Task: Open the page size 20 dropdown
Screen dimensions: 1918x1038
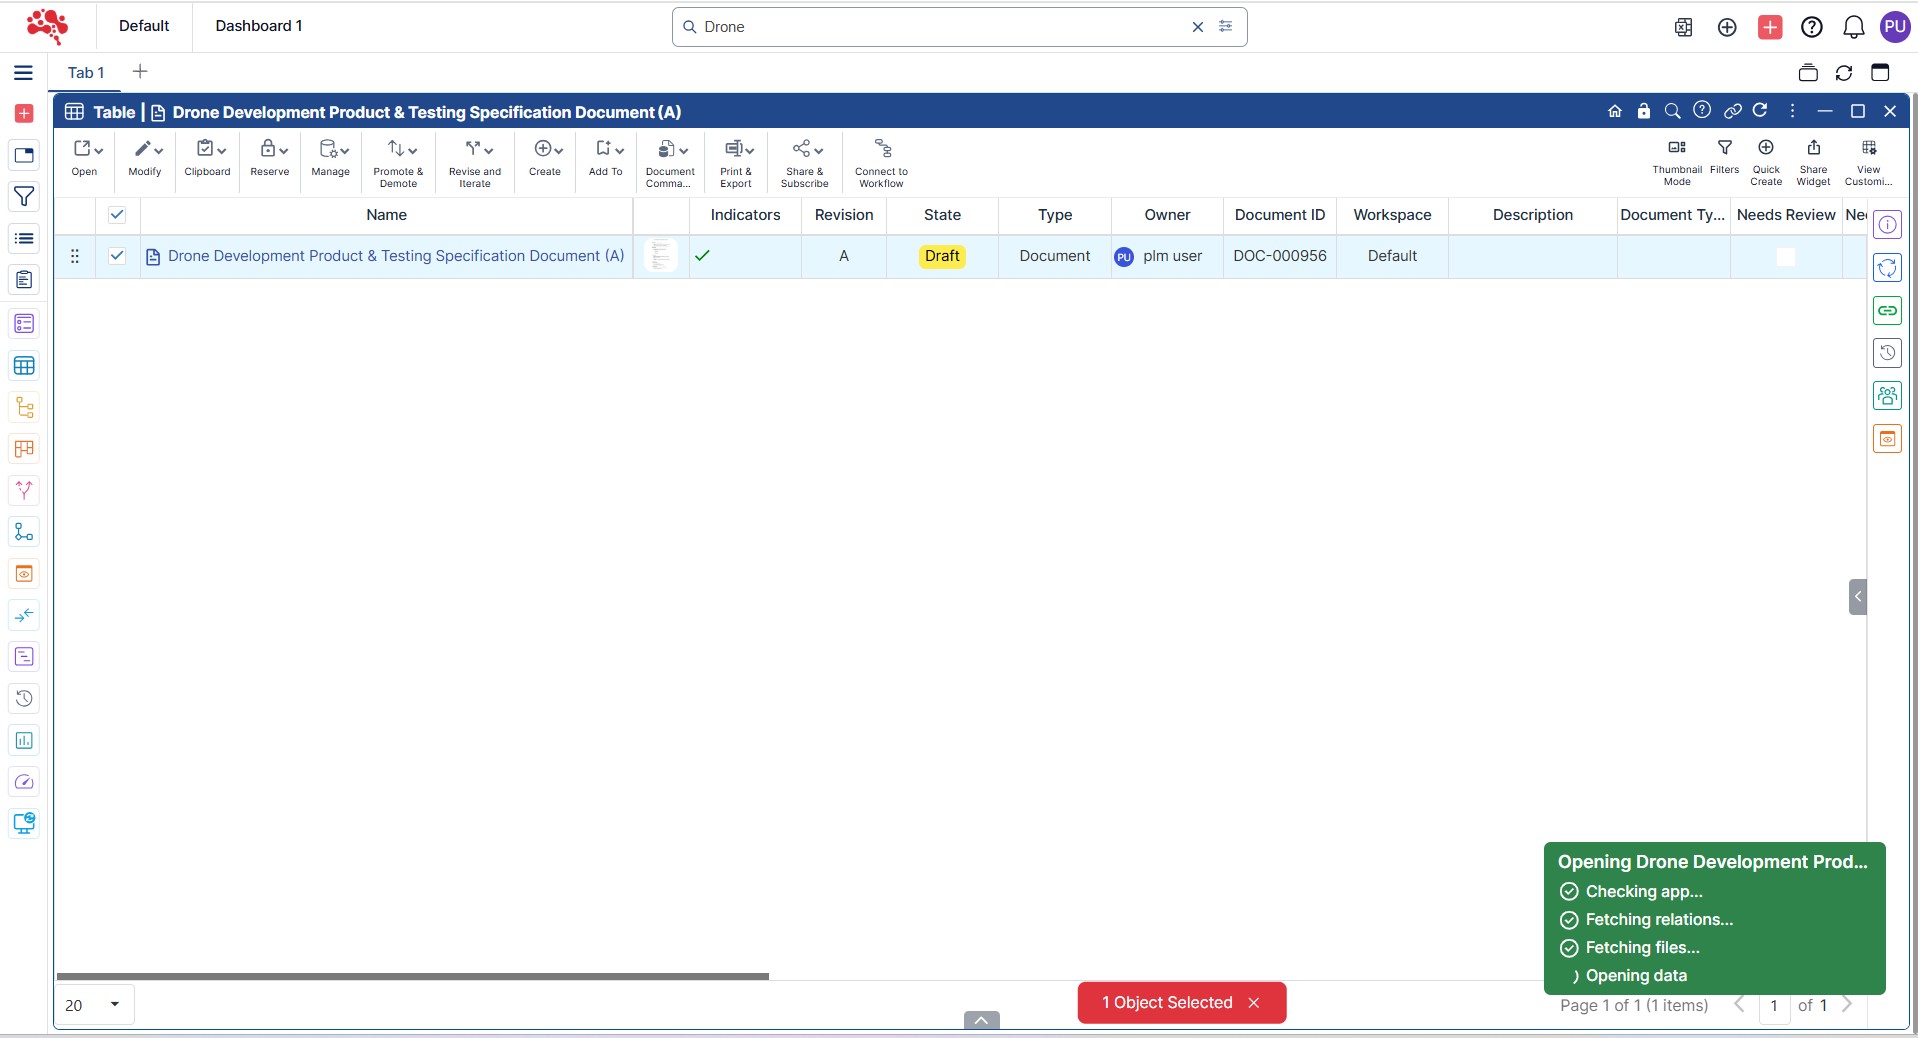Action: tap(93, 1005)
